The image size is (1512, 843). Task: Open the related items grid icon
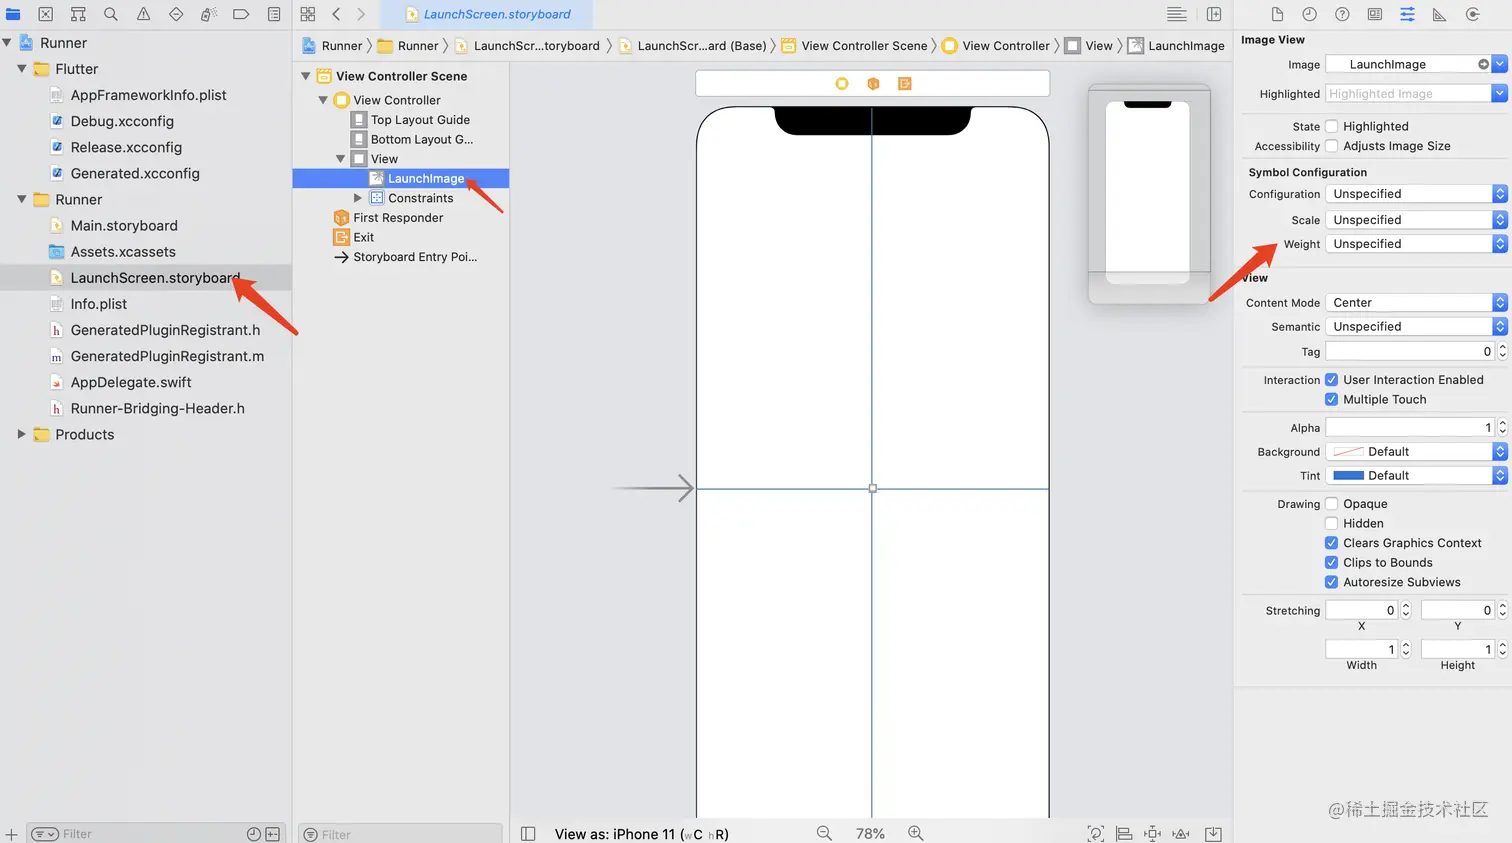tap(308, 14)
